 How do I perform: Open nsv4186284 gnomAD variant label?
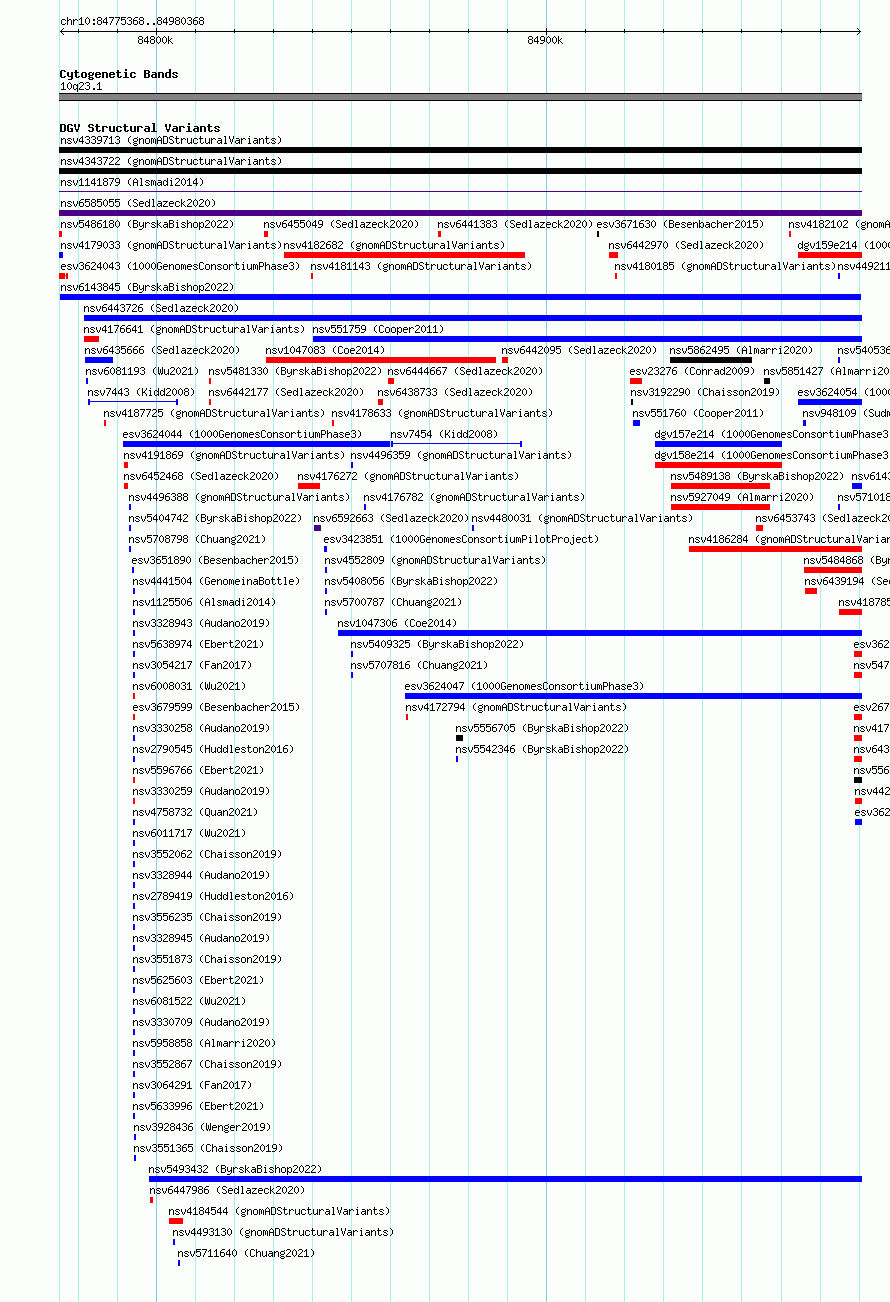(789, 539)
